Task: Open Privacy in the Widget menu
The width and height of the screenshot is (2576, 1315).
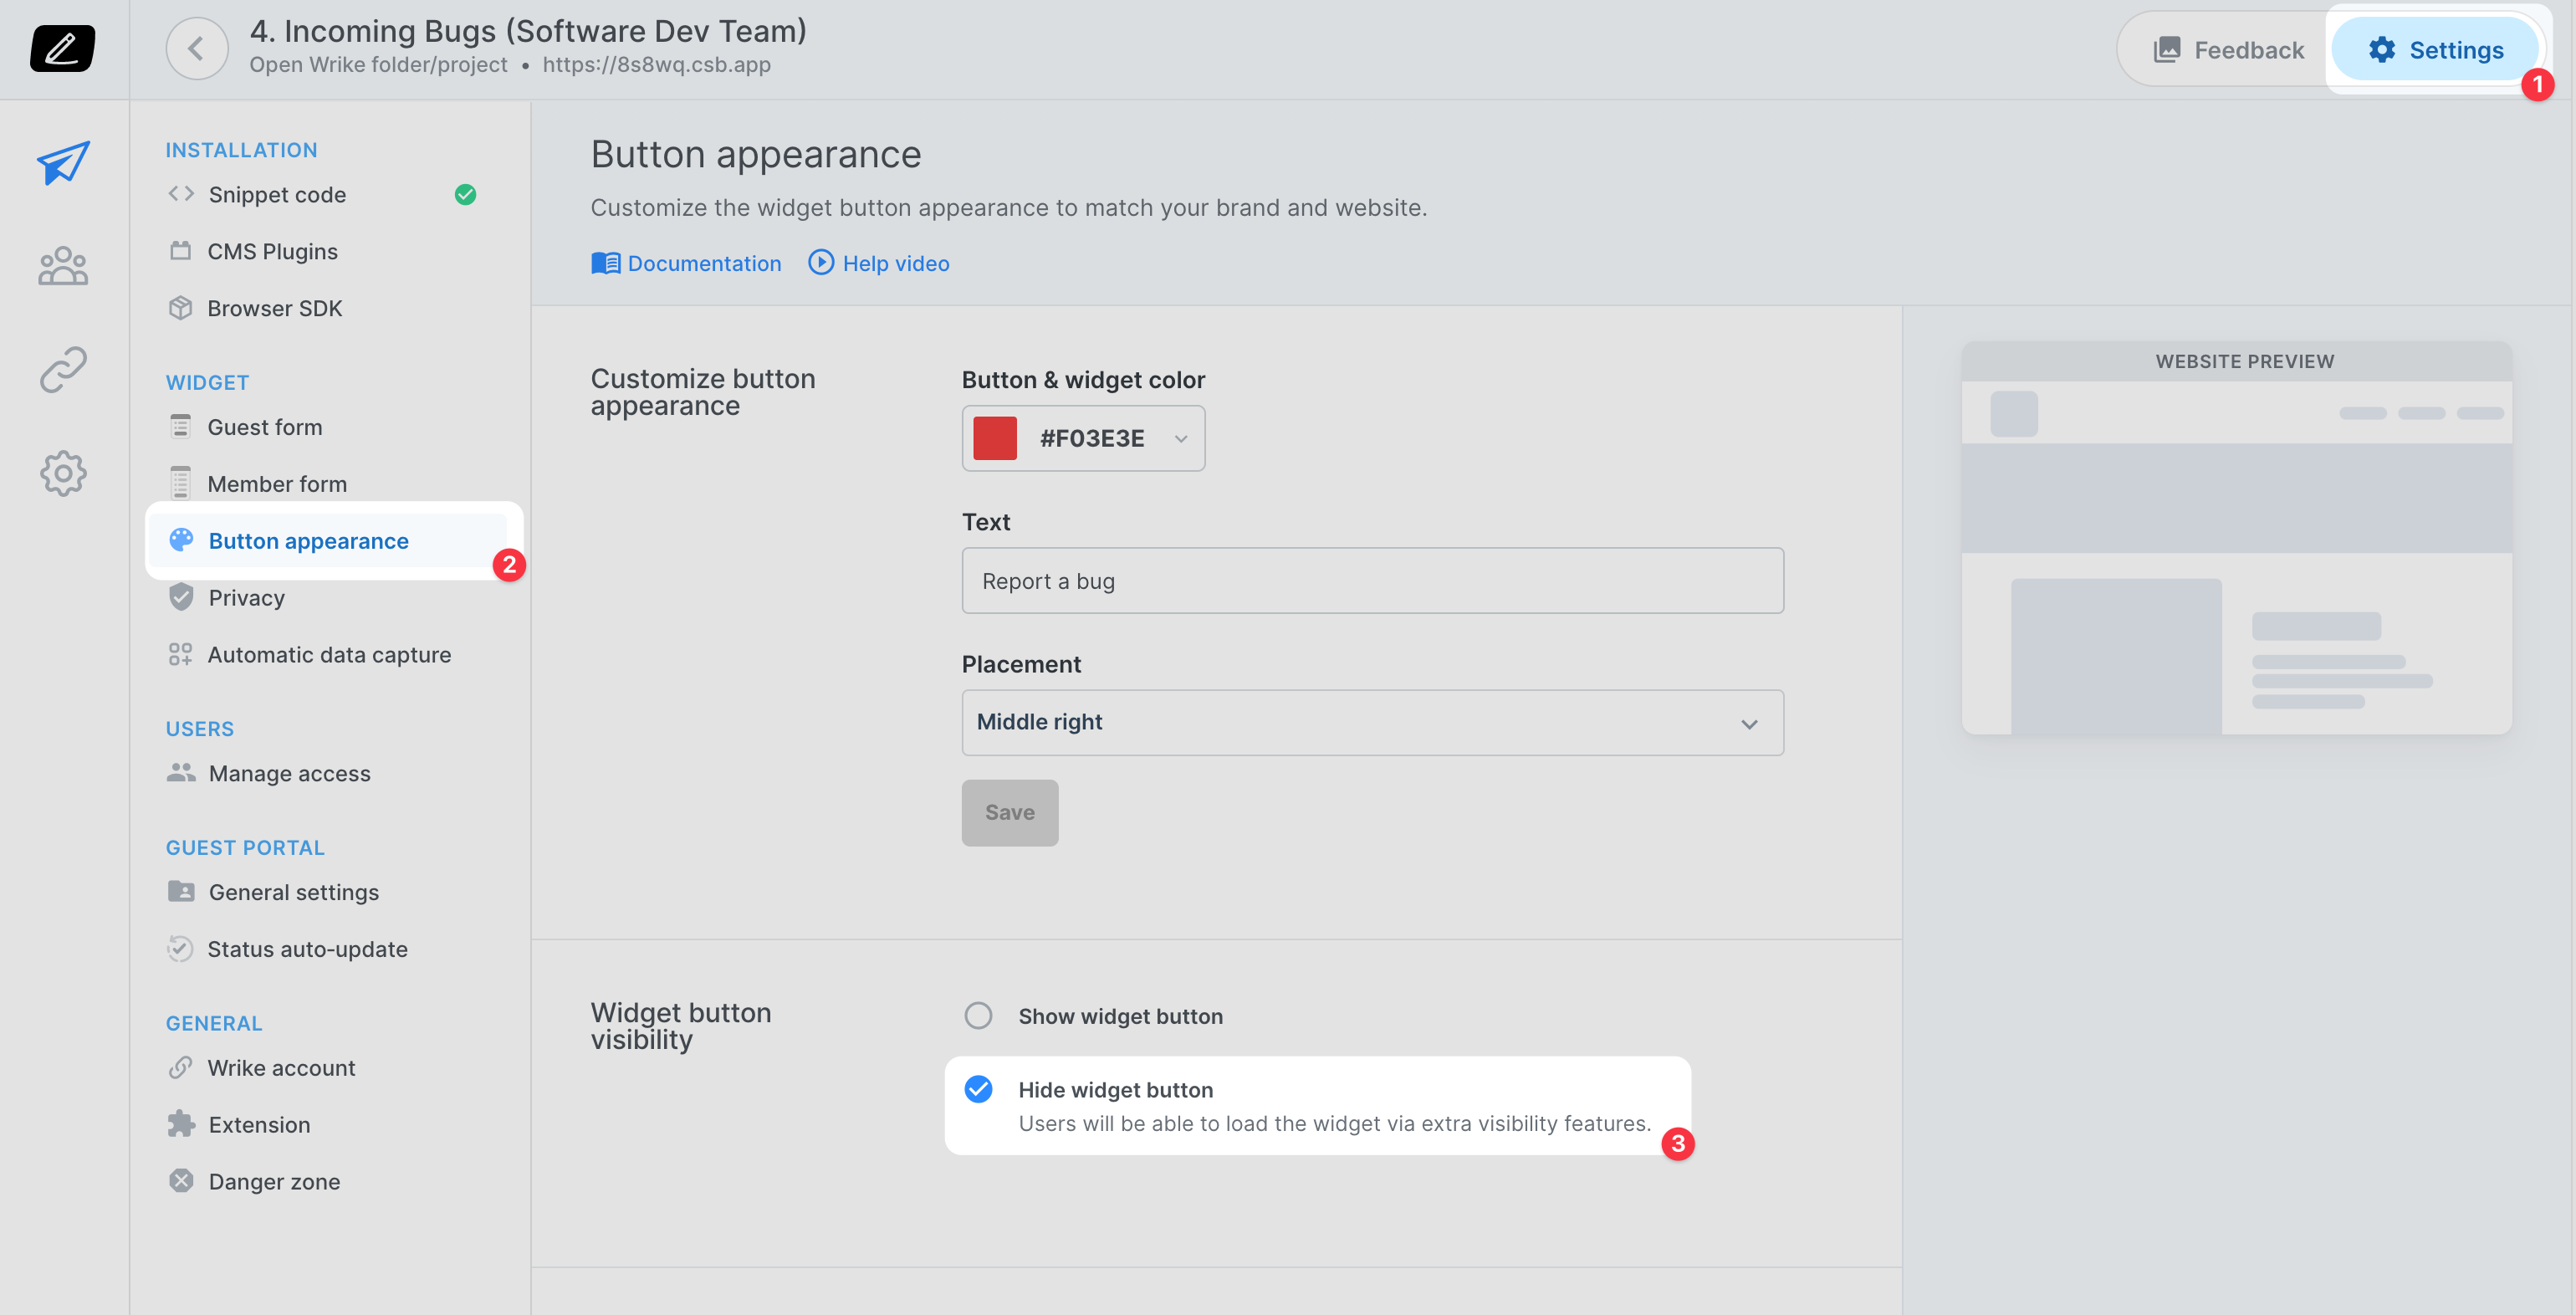Action: [246, 597]
